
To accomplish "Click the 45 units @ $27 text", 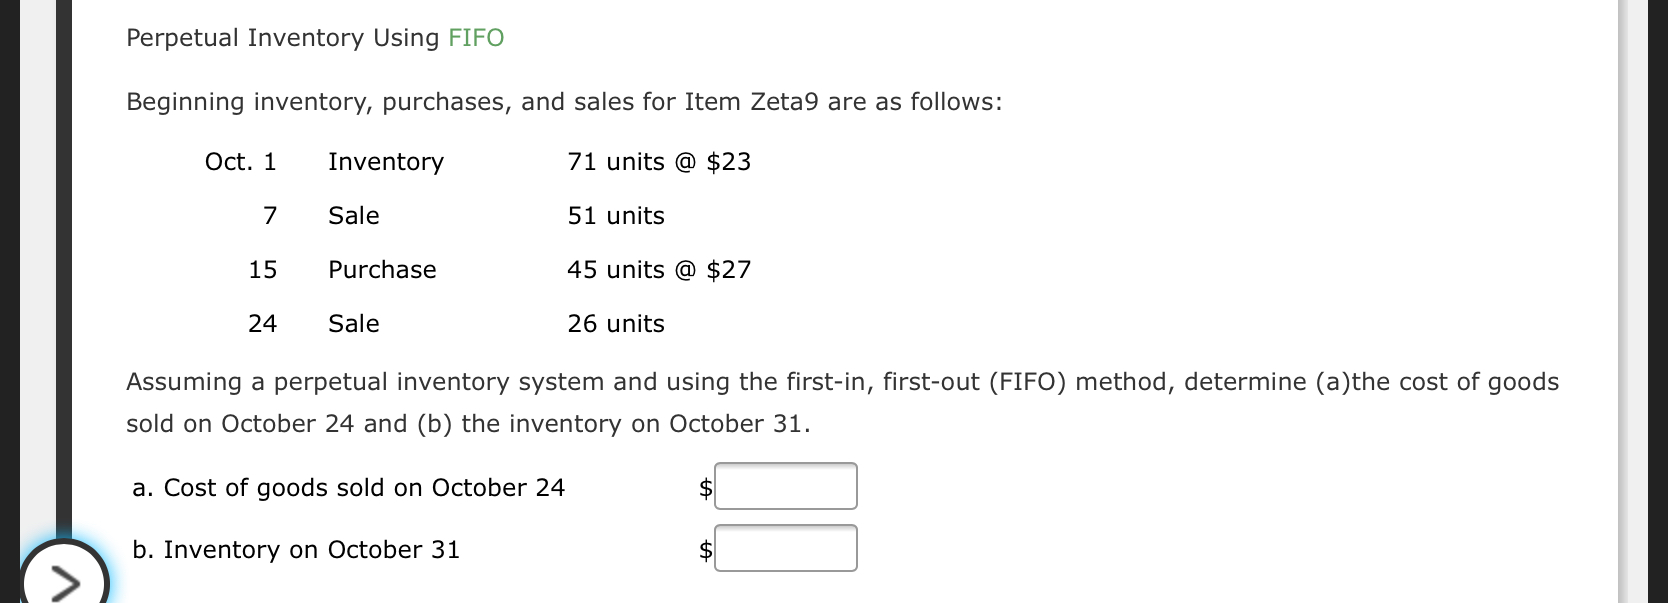I will 658,269.
